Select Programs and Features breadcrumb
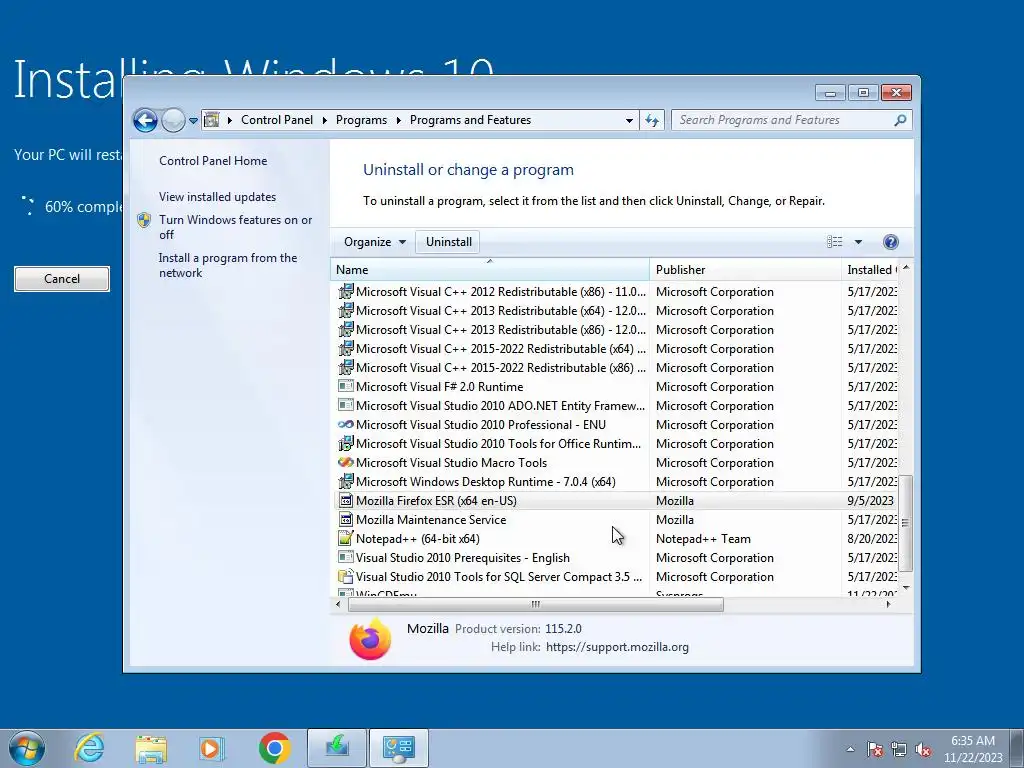The width and height of the screenshot is (1024, 768). tap(470, 120)
